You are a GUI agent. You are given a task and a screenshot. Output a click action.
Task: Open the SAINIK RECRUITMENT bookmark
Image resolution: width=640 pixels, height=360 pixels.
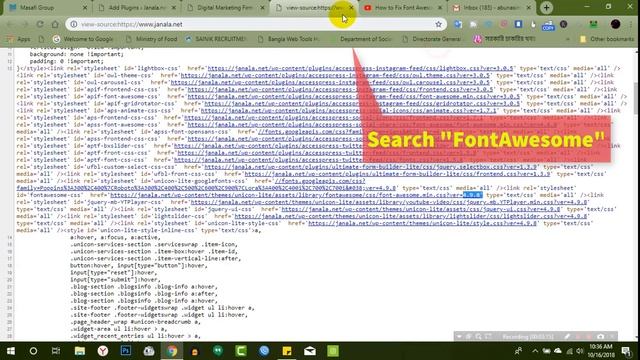coord(216,39)
